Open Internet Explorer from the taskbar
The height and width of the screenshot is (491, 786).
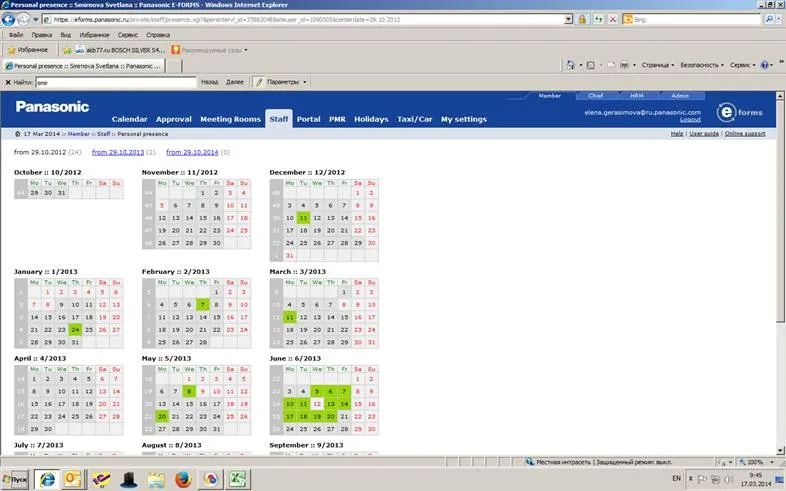pyautogui.click(x=47, y=479)
